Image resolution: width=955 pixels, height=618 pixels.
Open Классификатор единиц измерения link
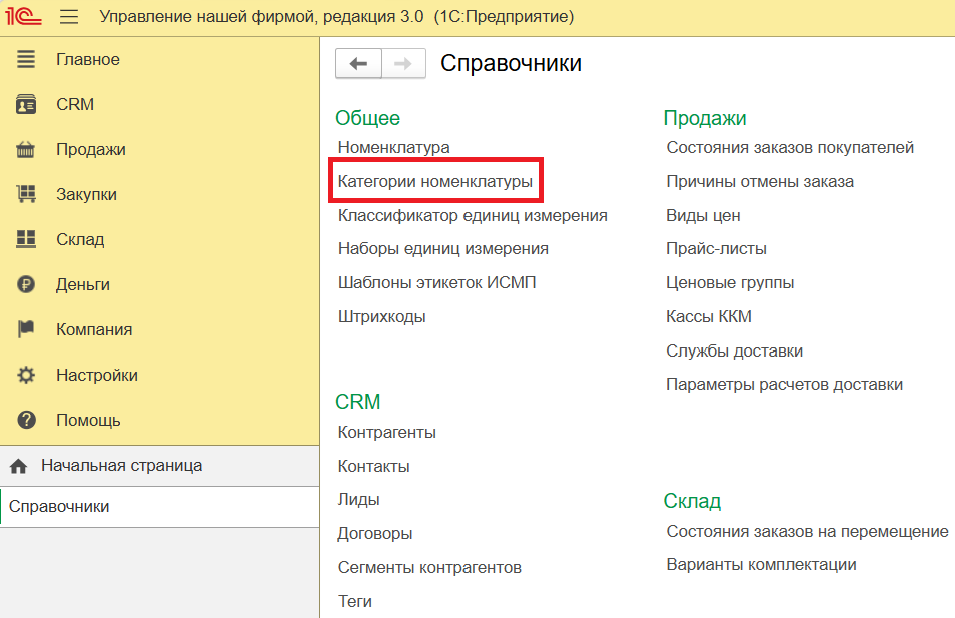pos(473,216)
